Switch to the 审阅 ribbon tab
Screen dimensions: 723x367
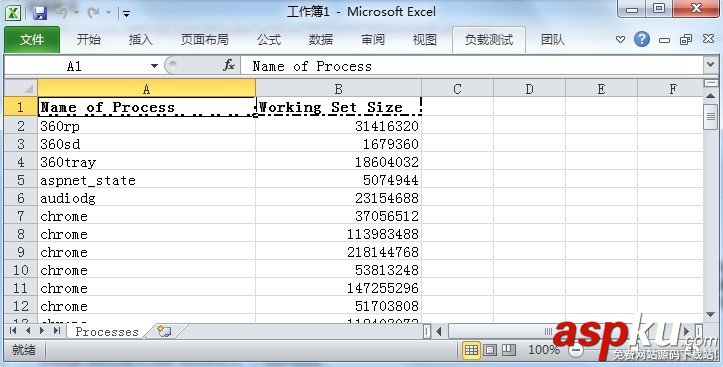point(373,40)
